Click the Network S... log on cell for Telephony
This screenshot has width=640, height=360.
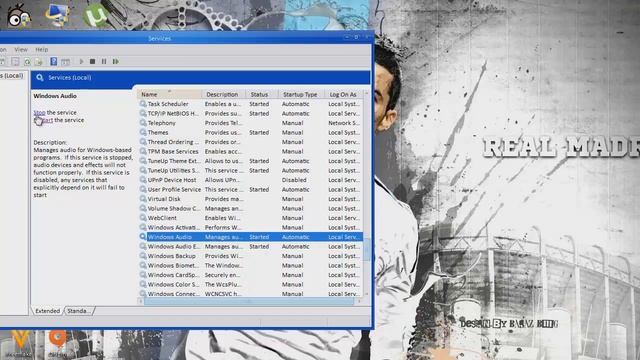(344, 123)
